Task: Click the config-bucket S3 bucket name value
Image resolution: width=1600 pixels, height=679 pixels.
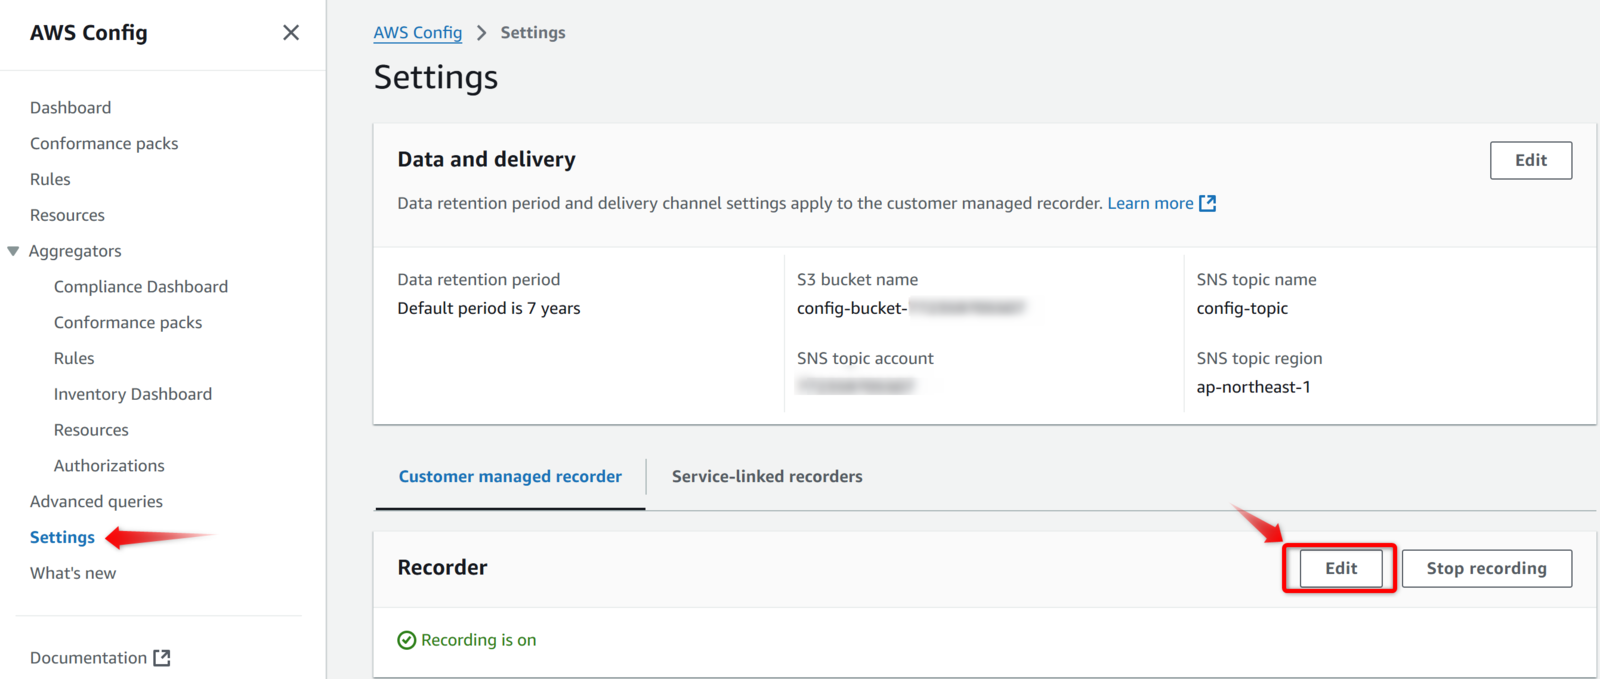Action: (911, 308)
